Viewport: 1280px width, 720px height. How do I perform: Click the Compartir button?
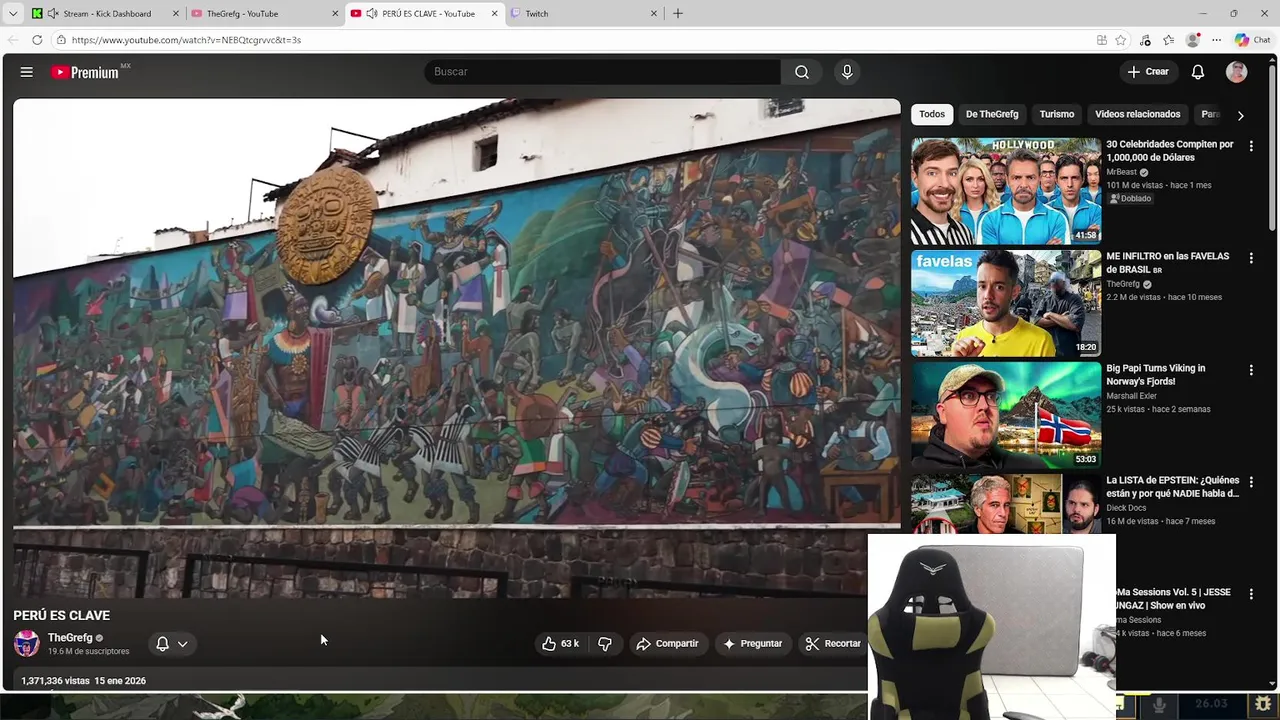[667, 644]
